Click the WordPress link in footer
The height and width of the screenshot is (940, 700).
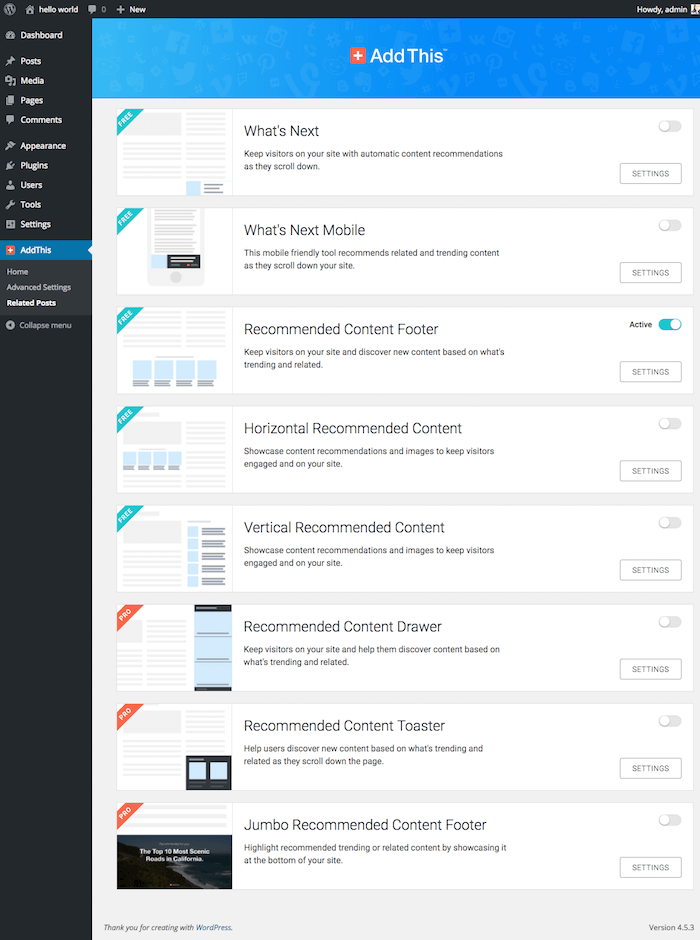click(x=213, y=927)
